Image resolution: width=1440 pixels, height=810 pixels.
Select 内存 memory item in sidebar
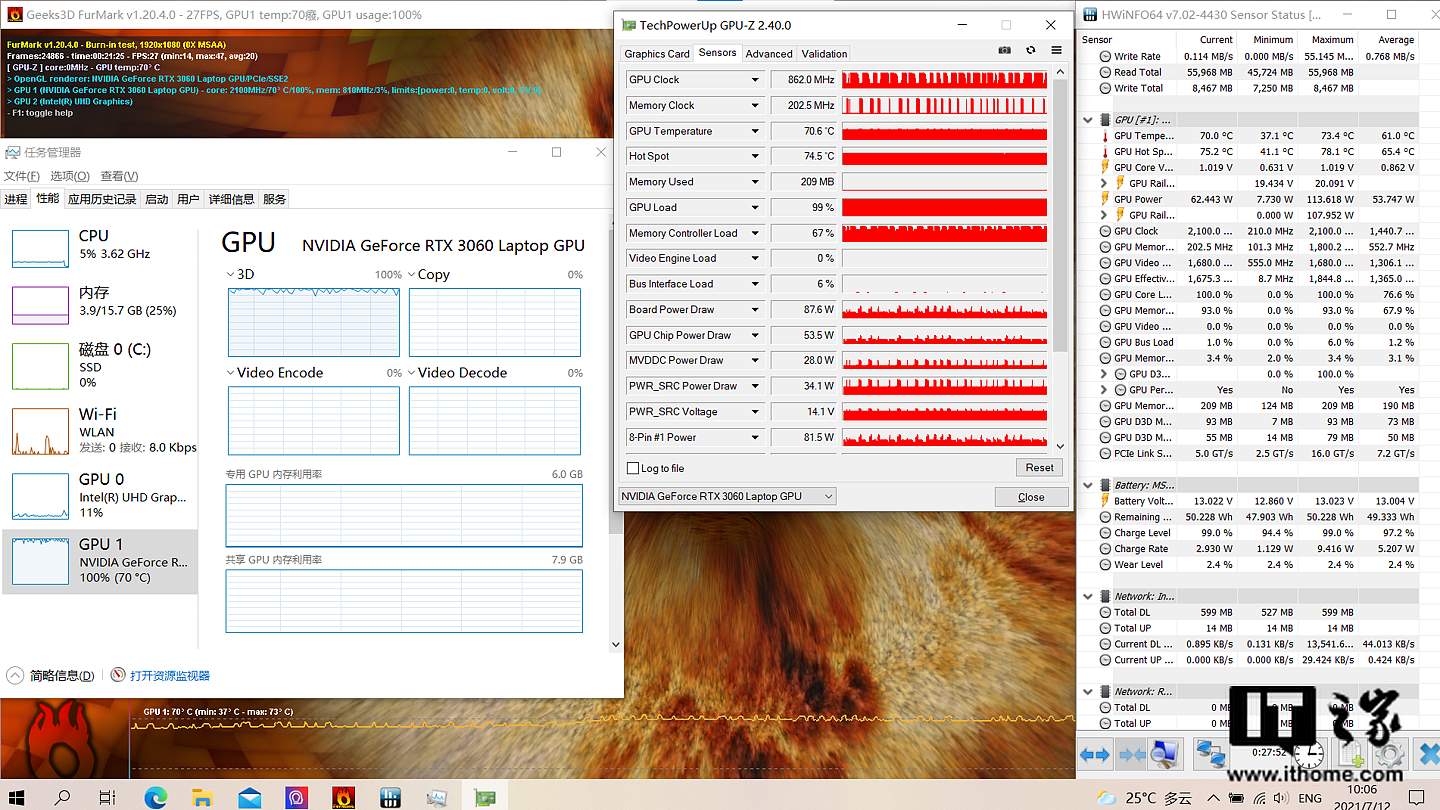pos(100,304)
